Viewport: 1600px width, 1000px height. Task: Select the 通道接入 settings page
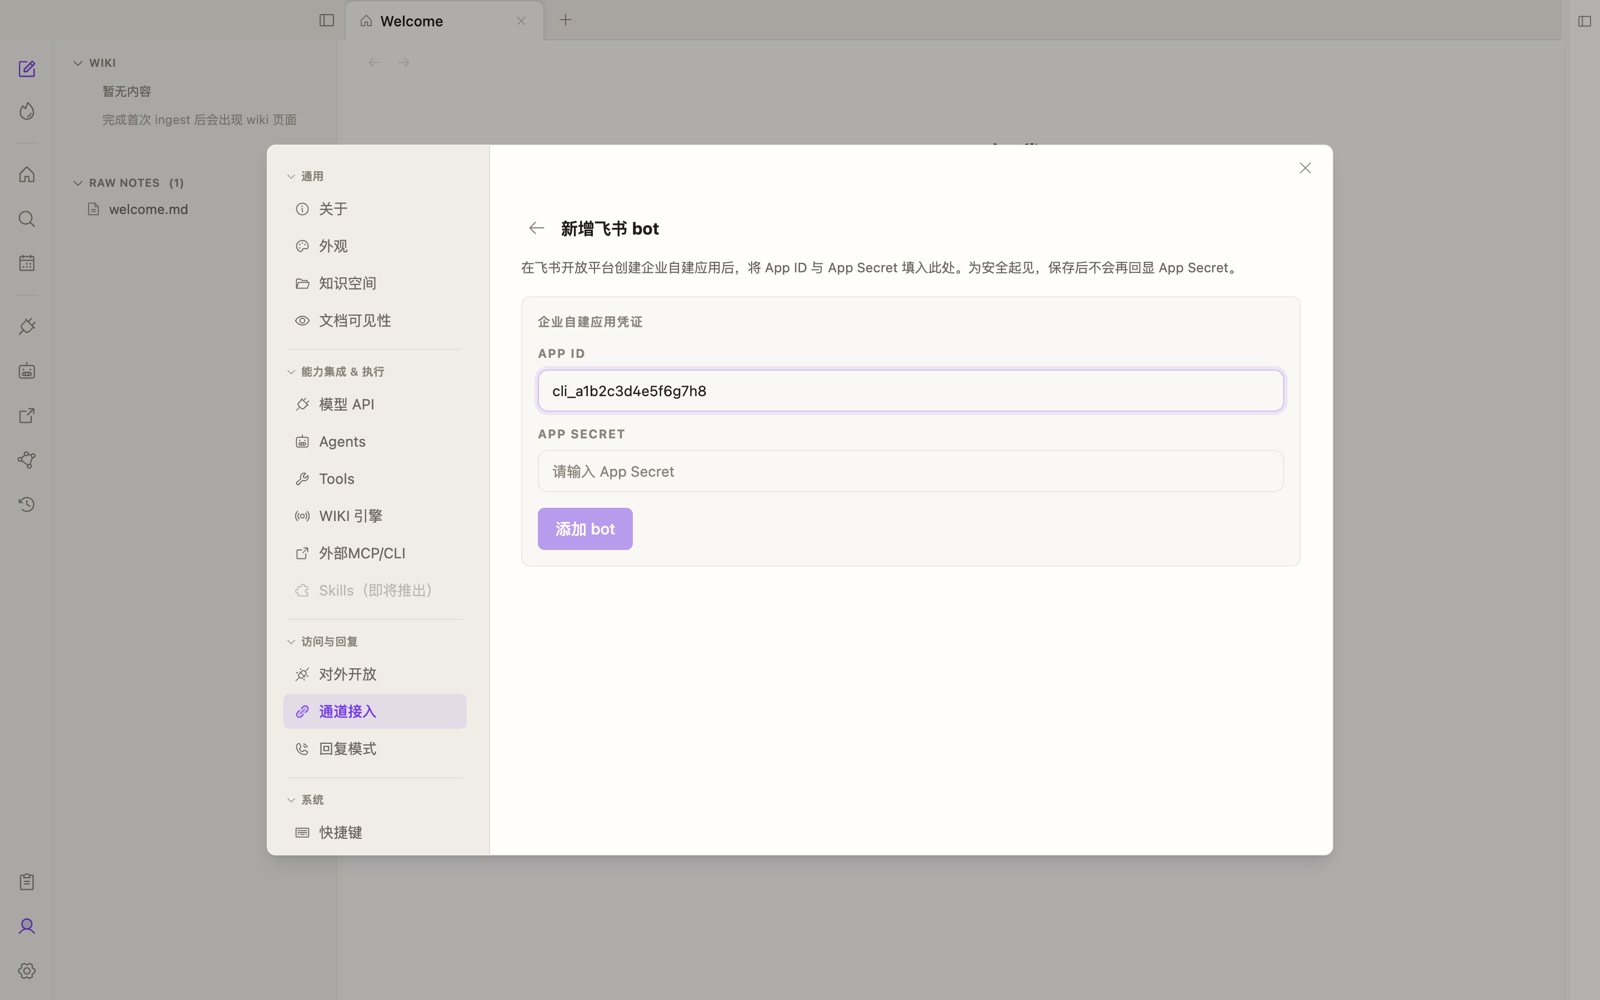375,711
